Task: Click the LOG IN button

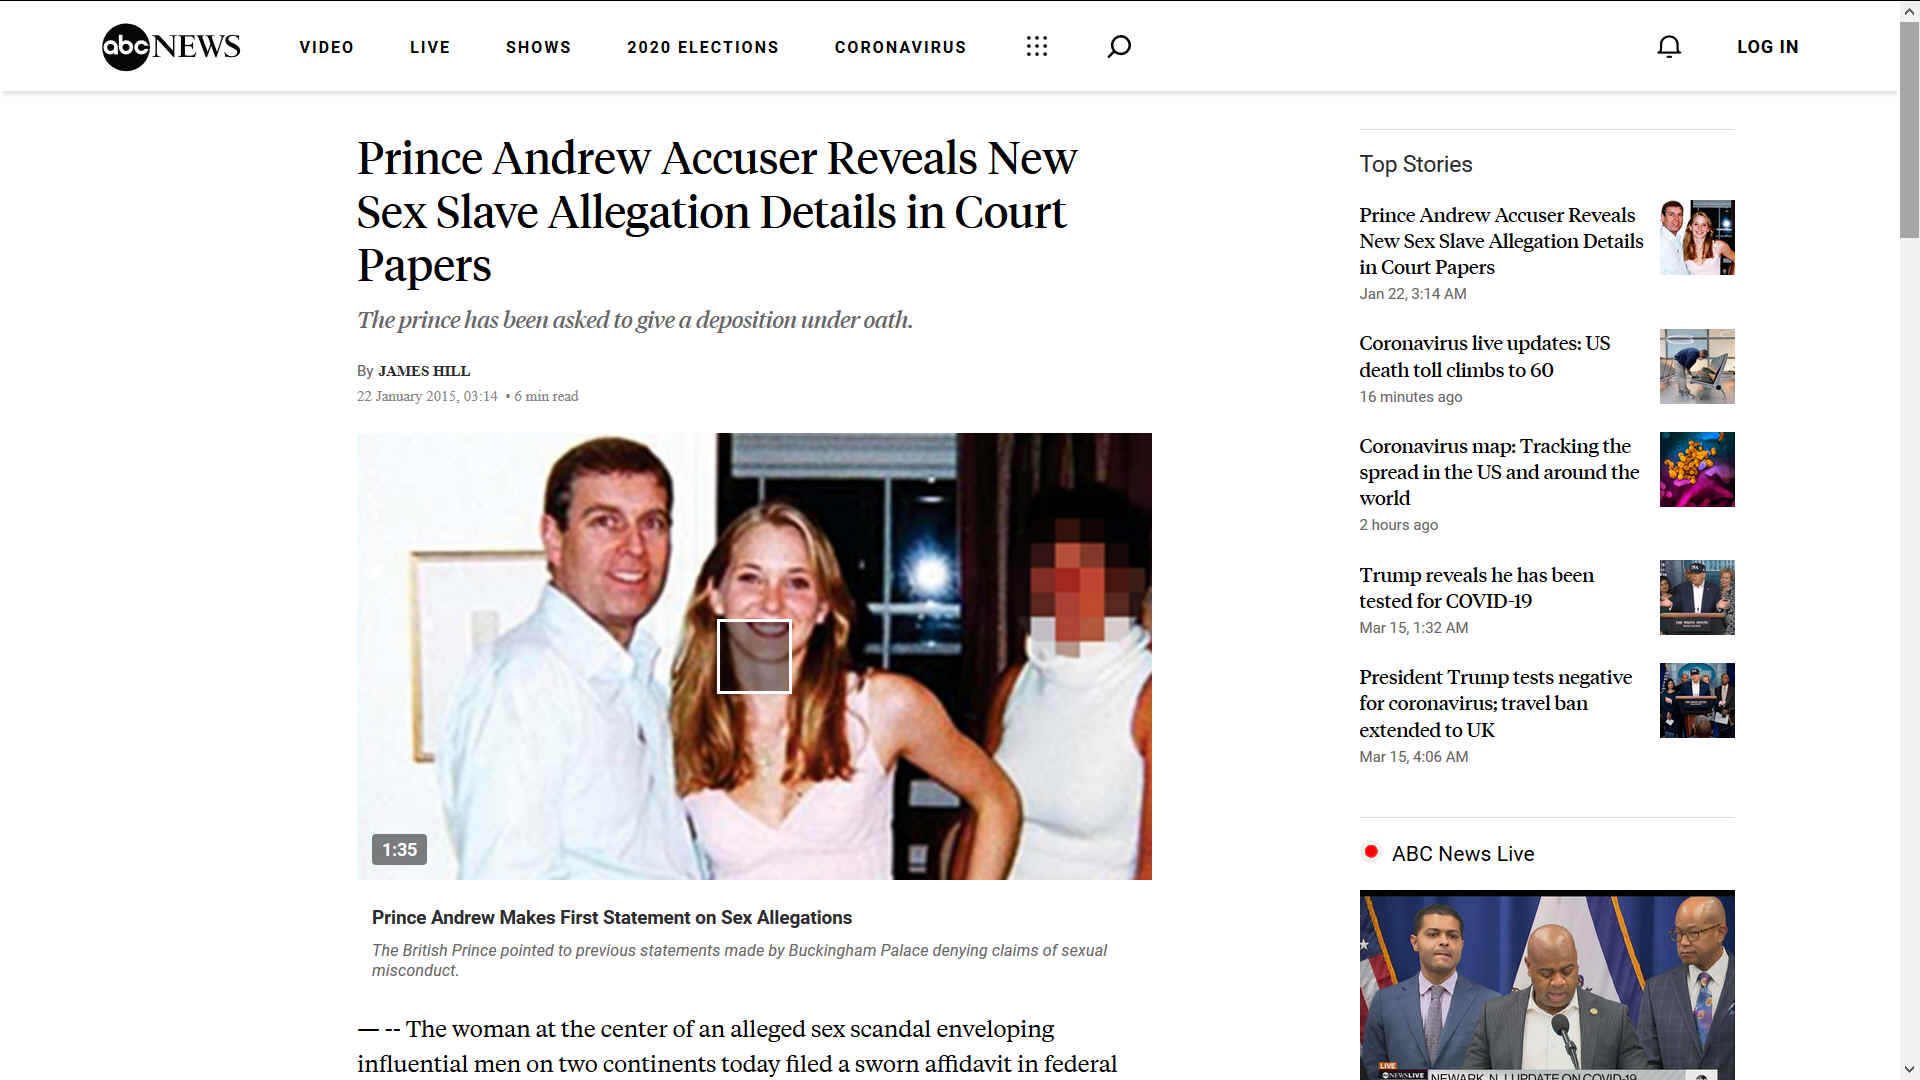Action: pyautogui.click(x=1767, y=47)
